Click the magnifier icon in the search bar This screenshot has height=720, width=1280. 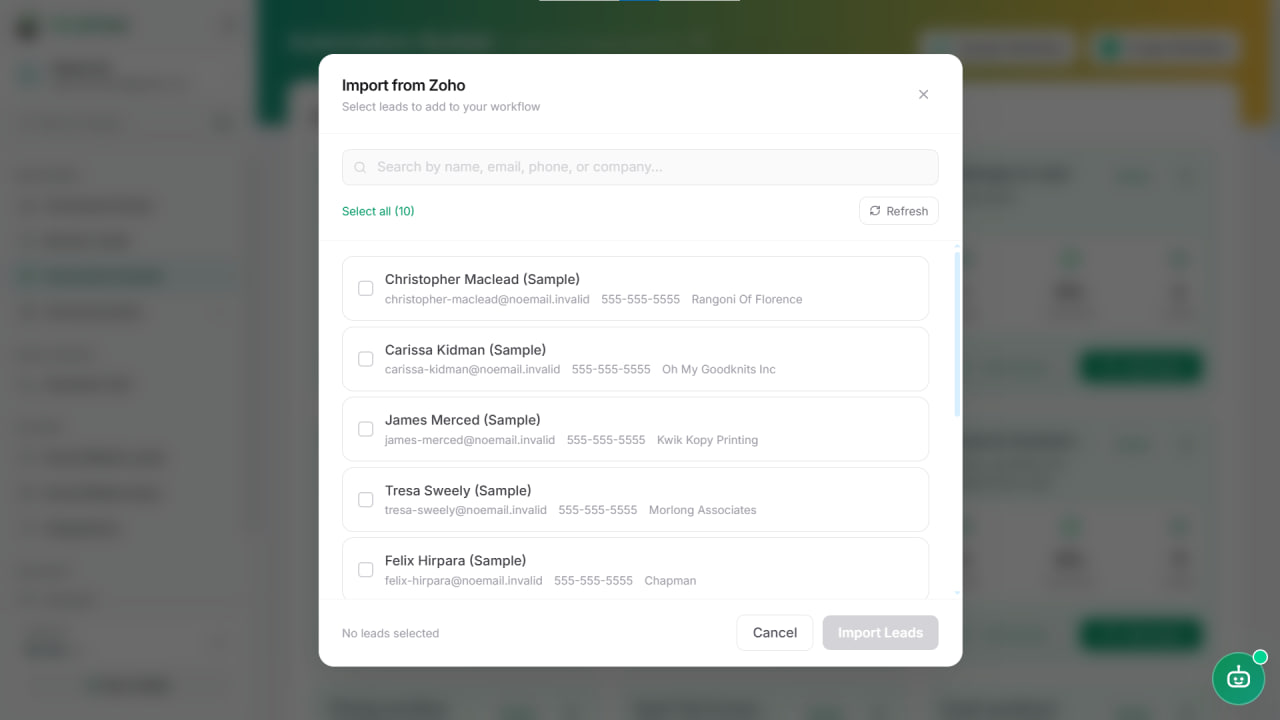360,167
